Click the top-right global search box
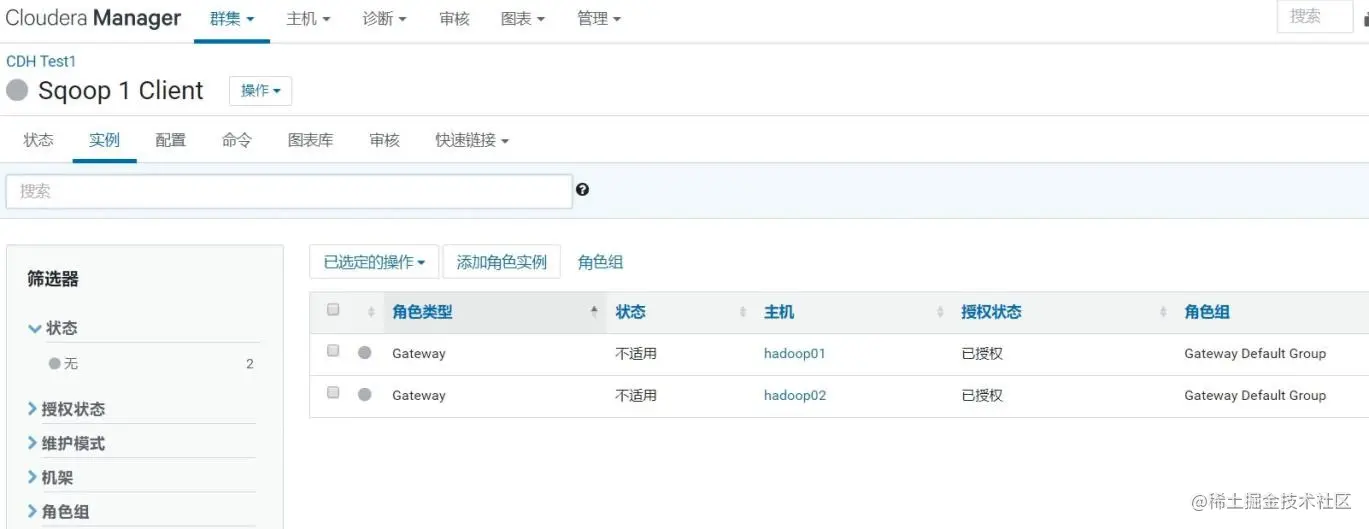 click(x=1315, y=16)
